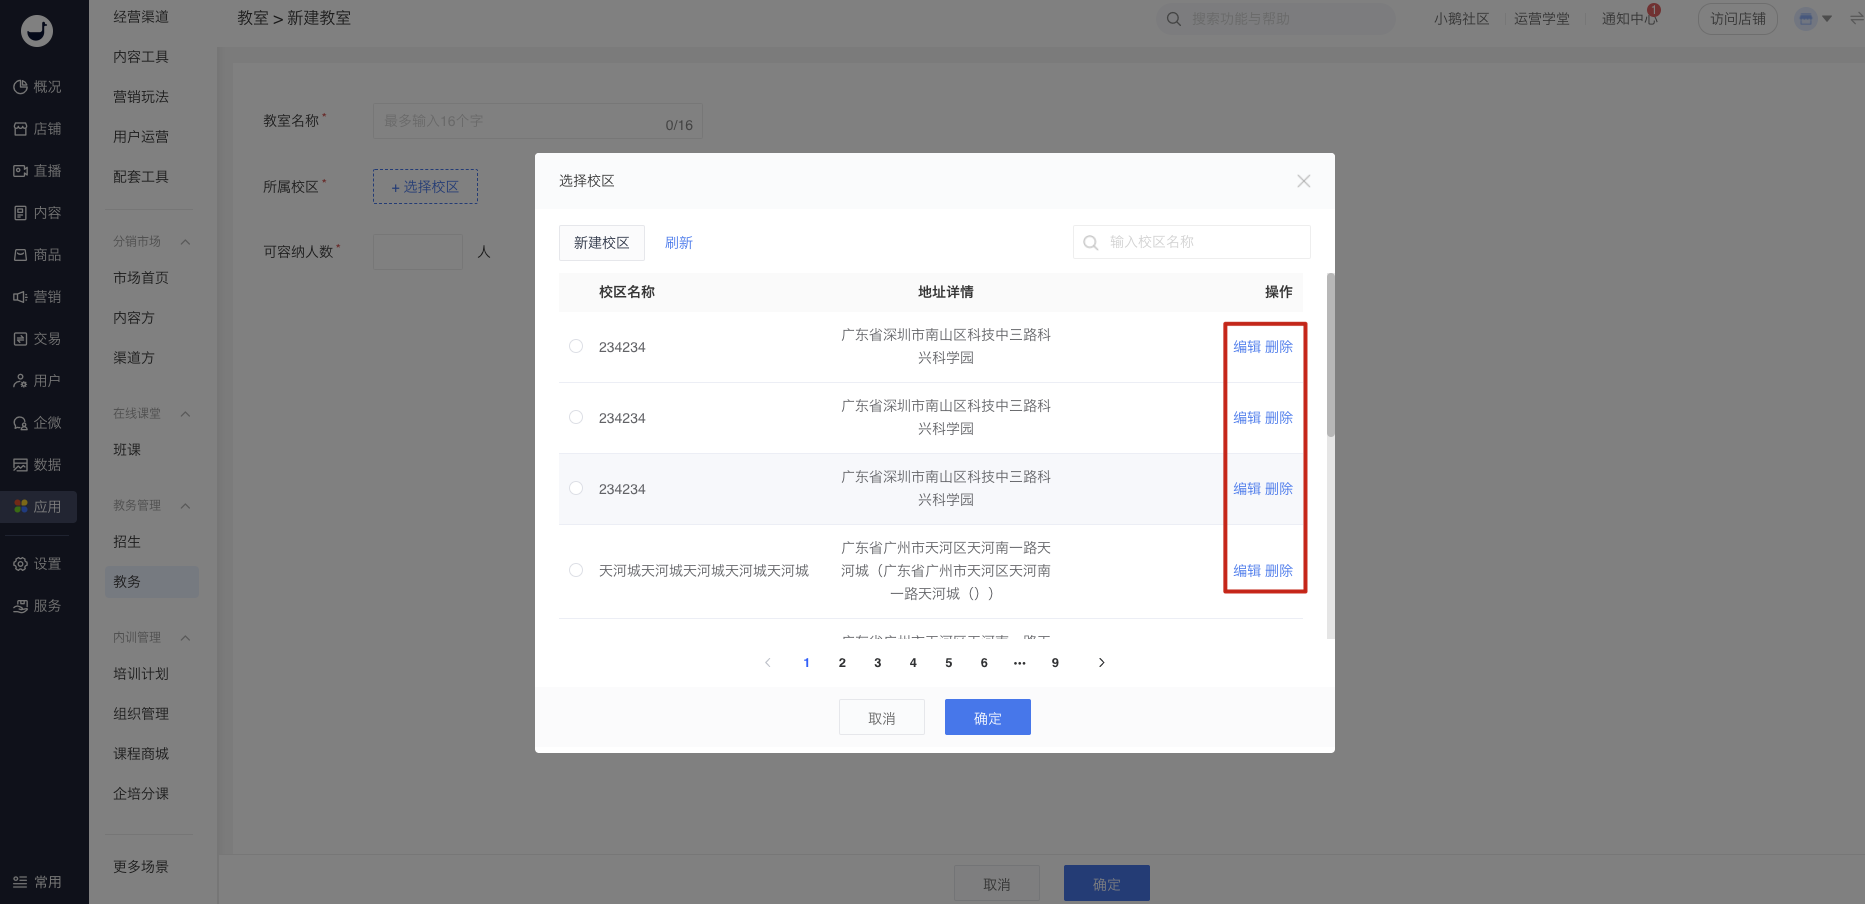Screen dimensions: 1865x904
Task: Click the 刷新 refresh link
Action: click(x=678, y=243)
